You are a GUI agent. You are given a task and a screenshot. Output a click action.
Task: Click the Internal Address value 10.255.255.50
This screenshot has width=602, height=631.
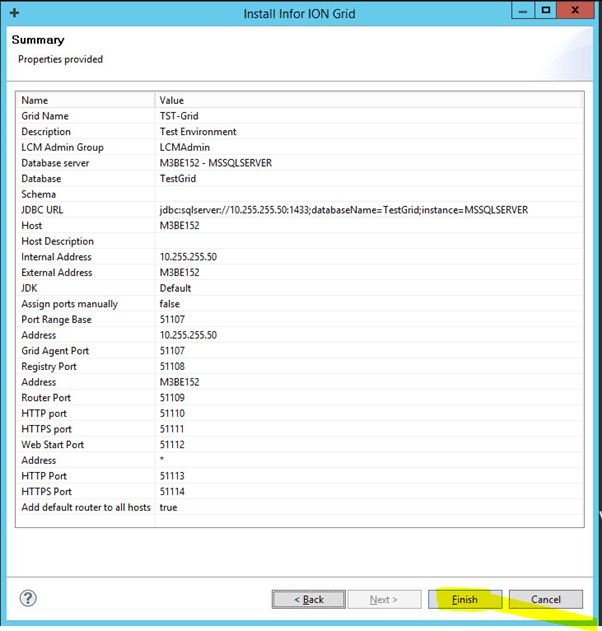[x=188, y=257]
